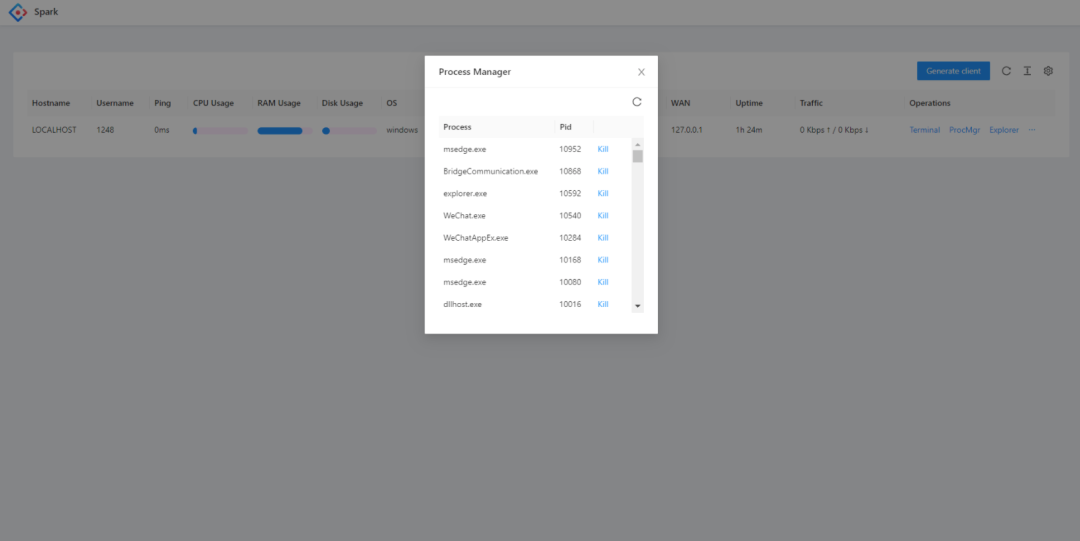
Task: Kill dllhost.exe process
Action: [x=603, y=304]
